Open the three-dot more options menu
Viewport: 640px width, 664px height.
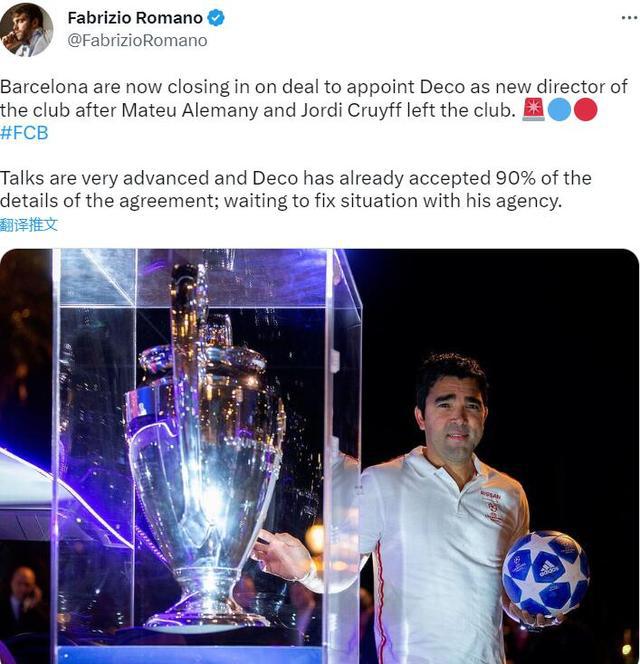coord(630,18)
